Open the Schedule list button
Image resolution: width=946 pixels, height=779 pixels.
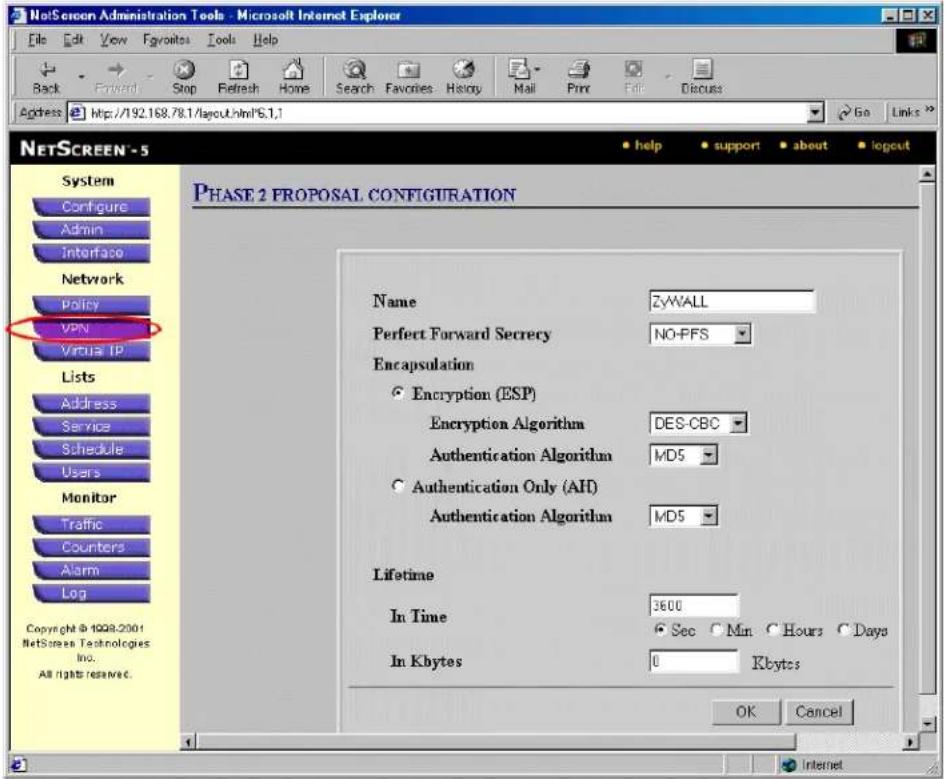(92, 450)
